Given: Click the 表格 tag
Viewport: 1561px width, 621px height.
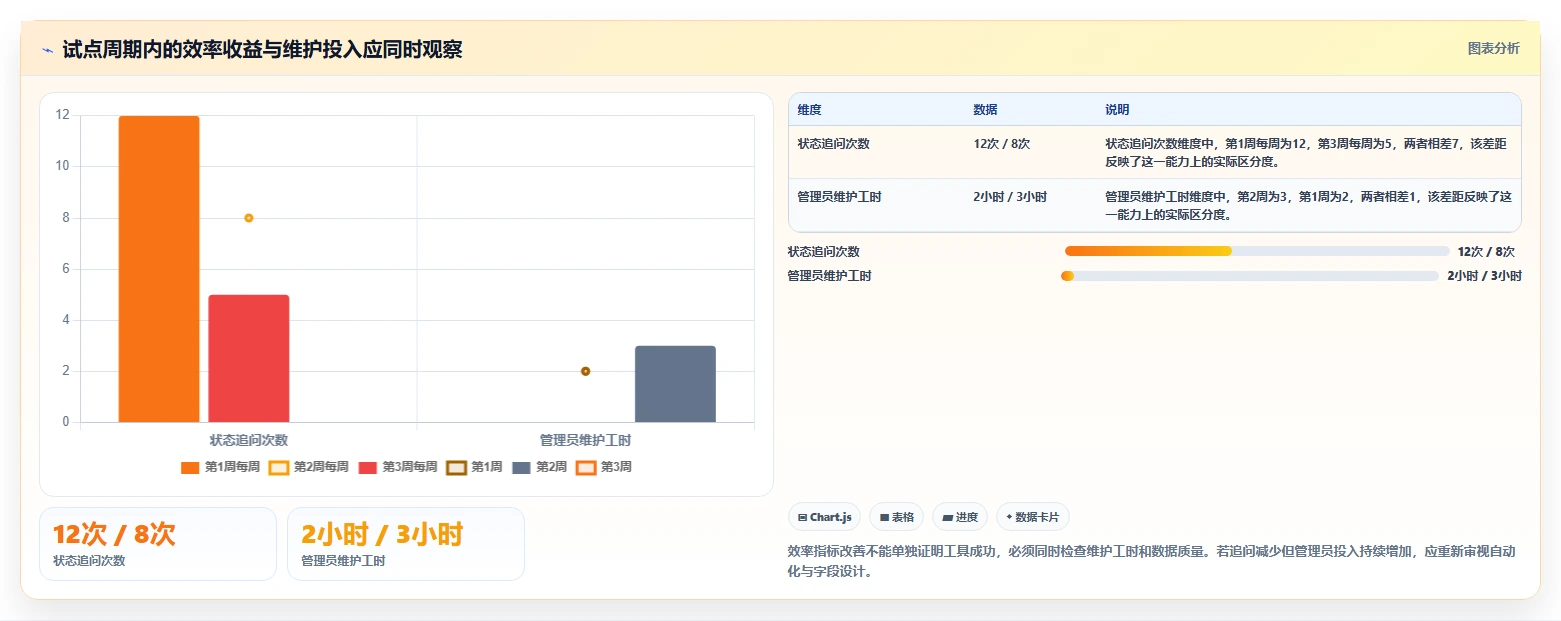Looking at the screenshot, I should click(x=896, y=517).
